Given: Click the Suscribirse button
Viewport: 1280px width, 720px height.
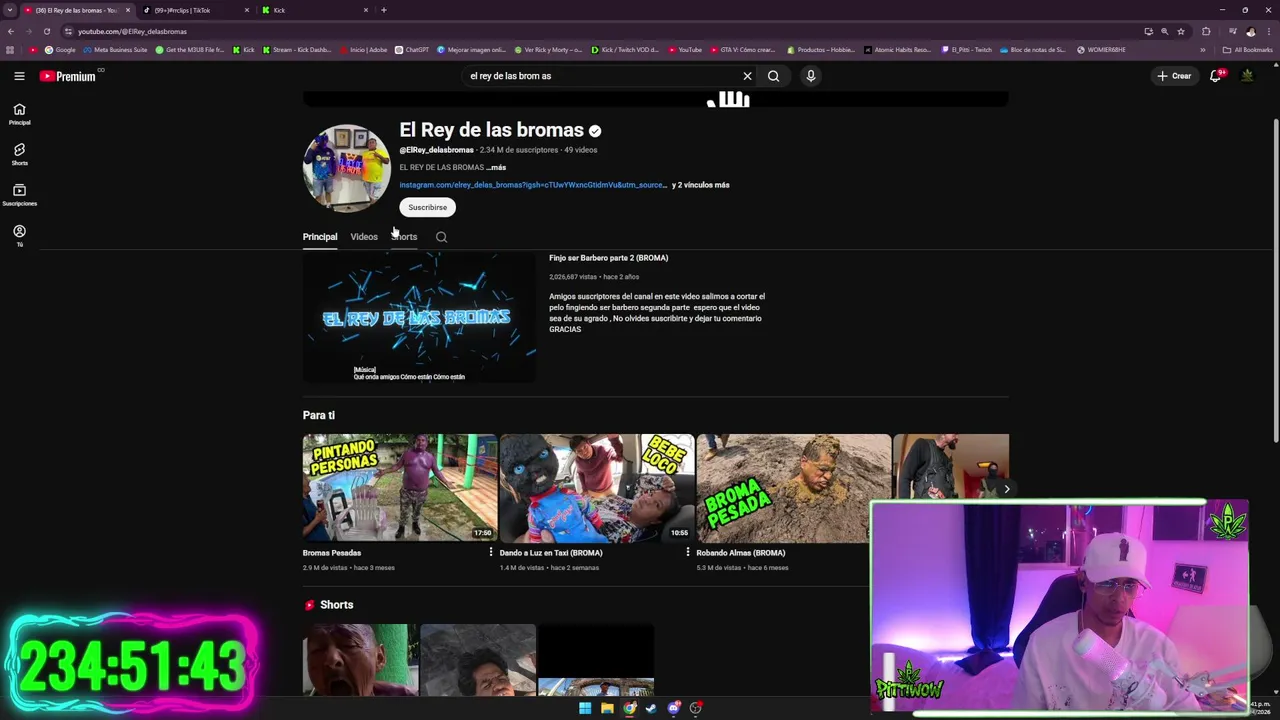Looking at the screenshot, I should point(427,207).
